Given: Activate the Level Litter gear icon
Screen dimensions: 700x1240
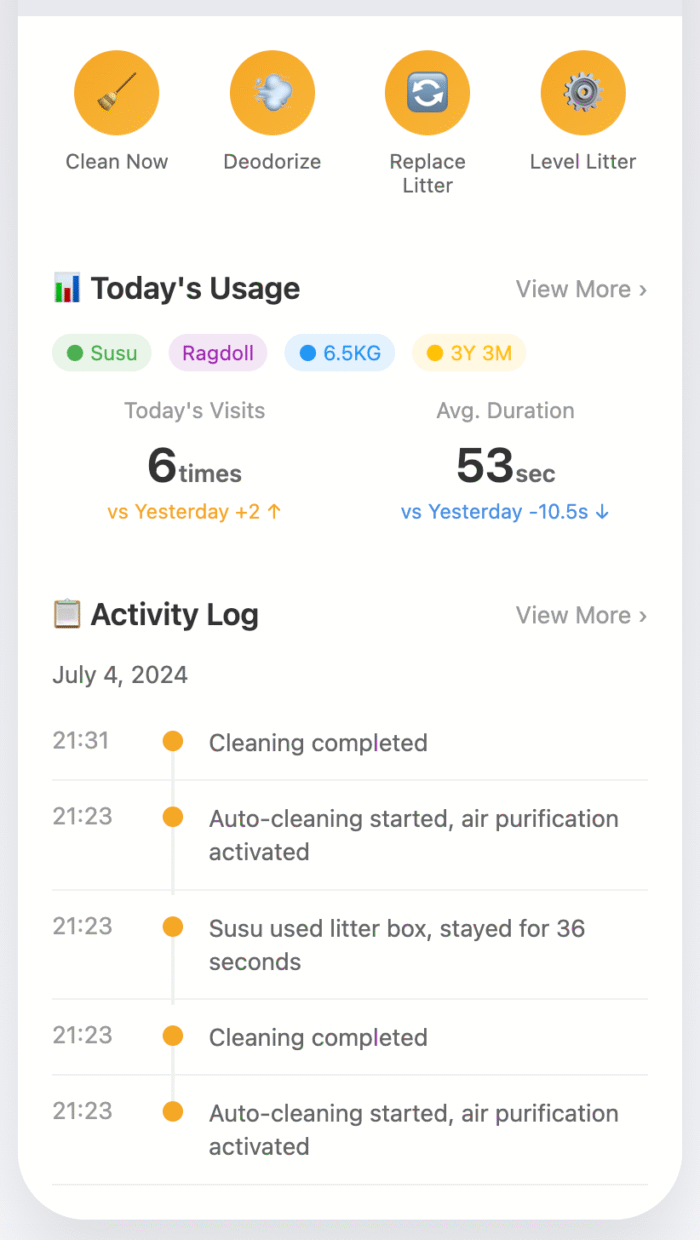Looking at the screenshot, I should tap(583, 93).
